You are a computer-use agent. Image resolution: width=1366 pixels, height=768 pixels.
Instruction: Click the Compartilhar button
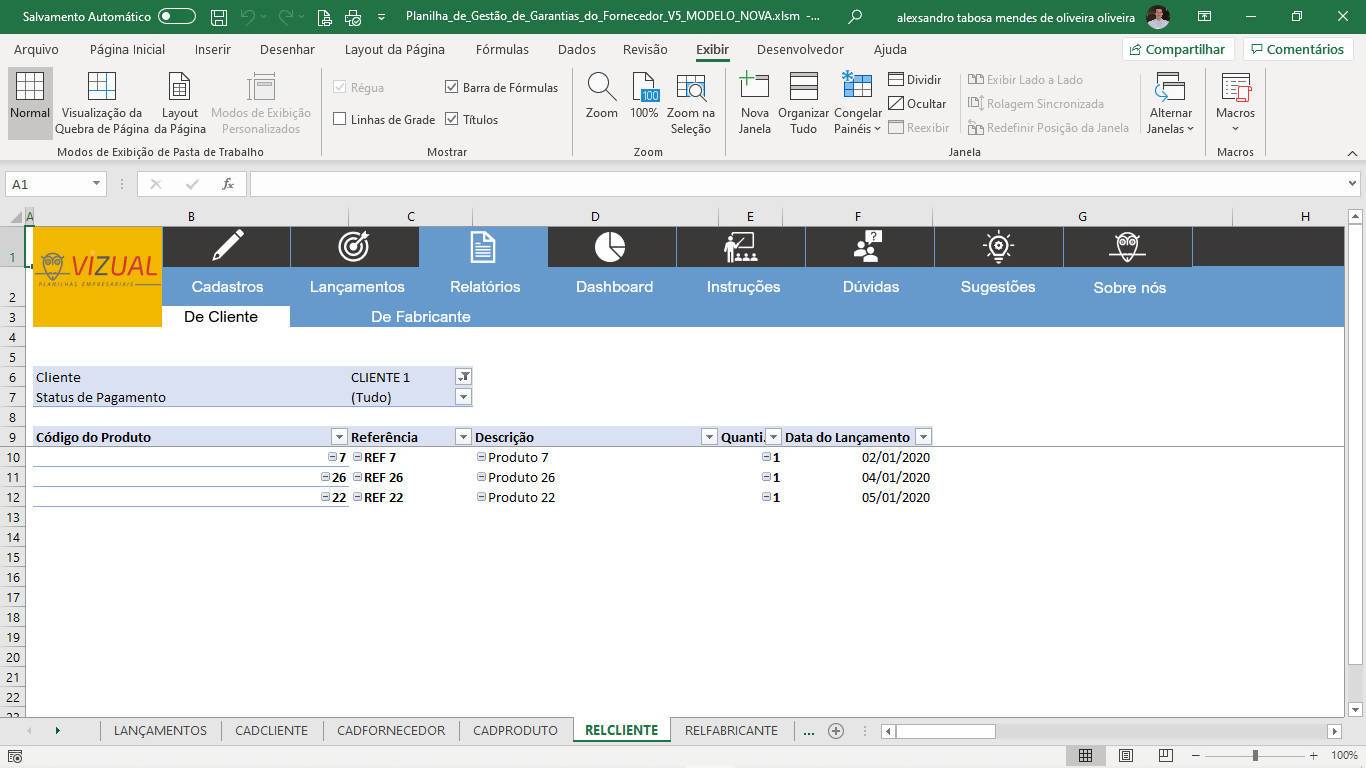click(1176, 49)
